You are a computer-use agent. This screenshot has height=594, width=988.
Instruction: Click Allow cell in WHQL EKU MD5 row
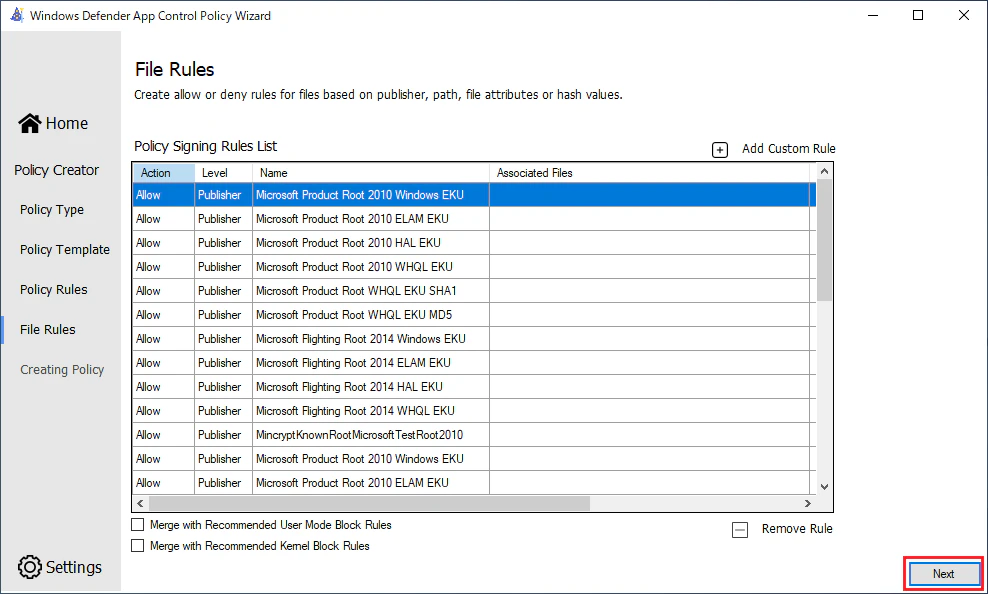[x=164, y=314]
